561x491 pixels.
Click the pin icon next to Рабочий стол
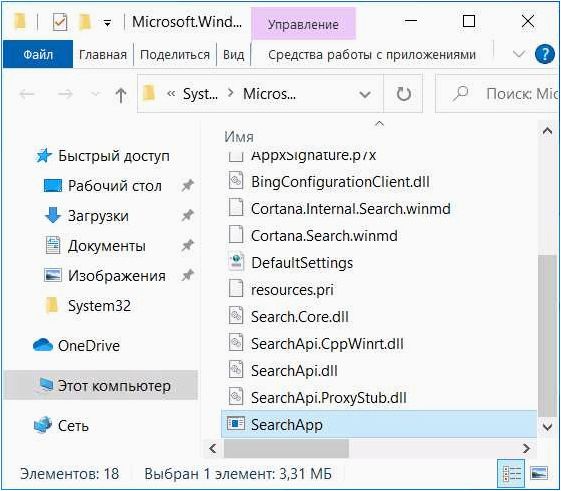(187, 186)
